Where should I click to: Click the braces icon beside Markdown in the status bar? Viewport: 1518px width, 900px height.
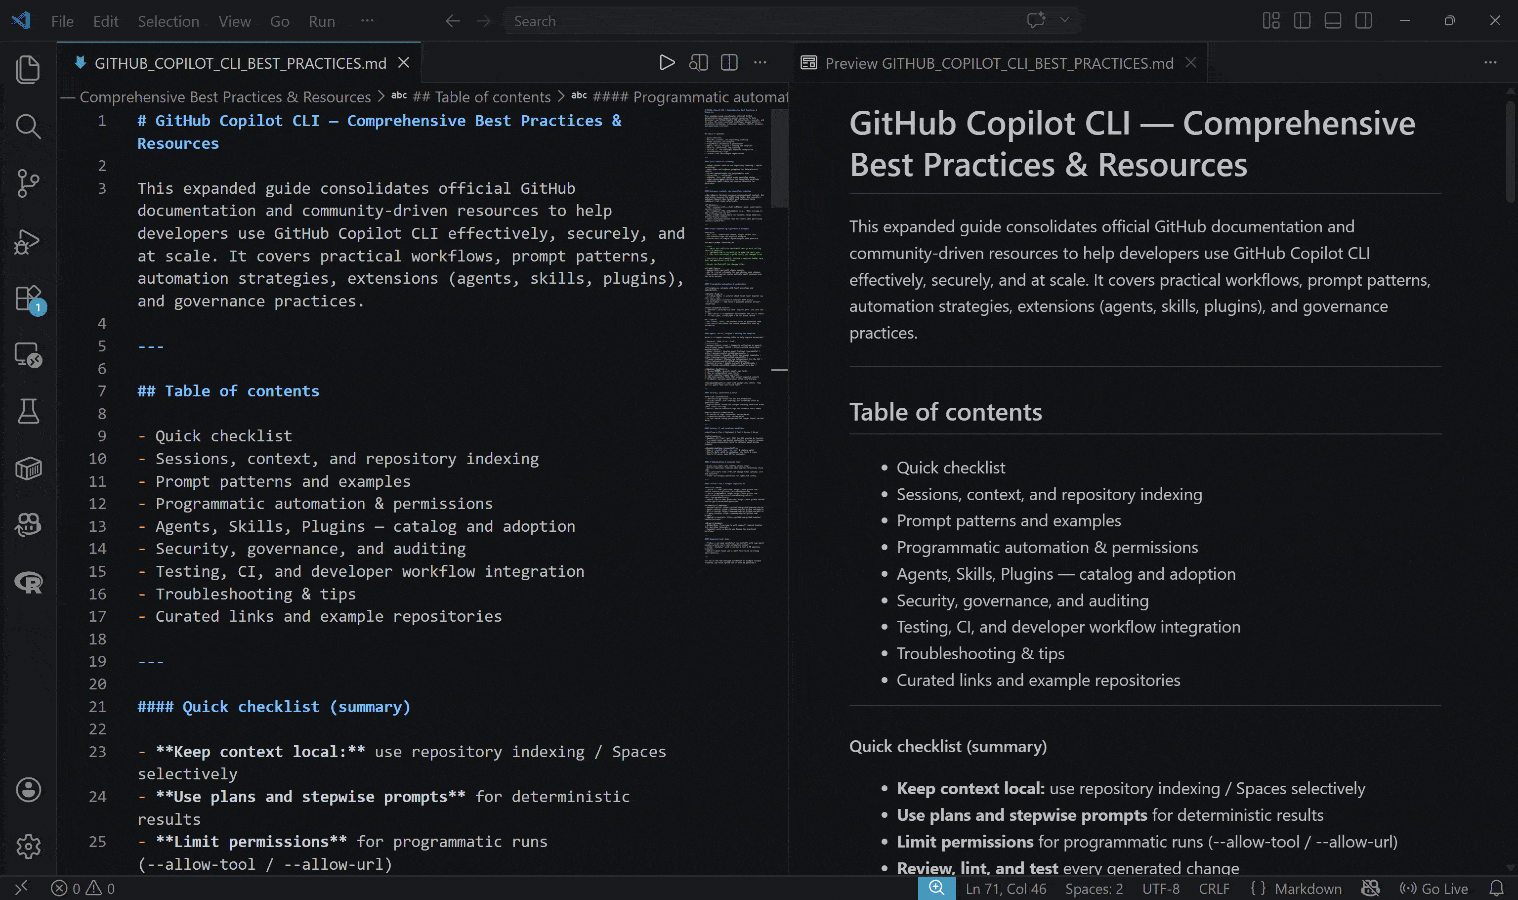(1257, 888)
